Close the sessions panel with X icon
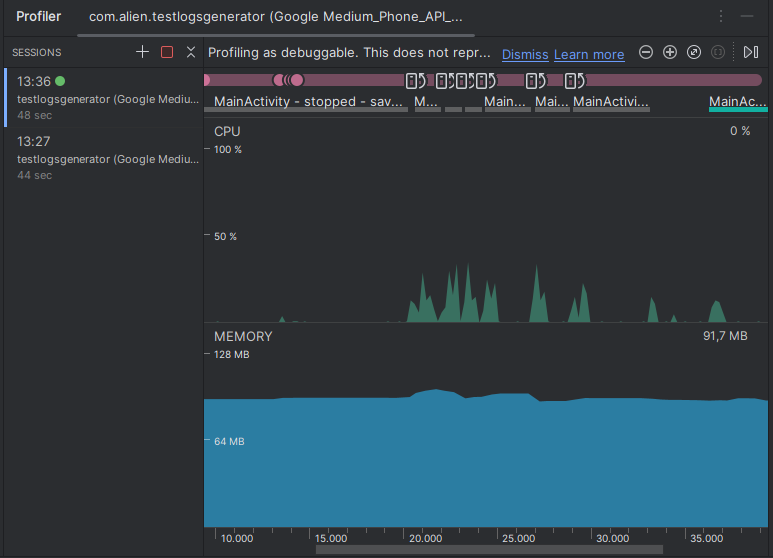773x558 pixels. pyautogui.click(x=191, y=52)
